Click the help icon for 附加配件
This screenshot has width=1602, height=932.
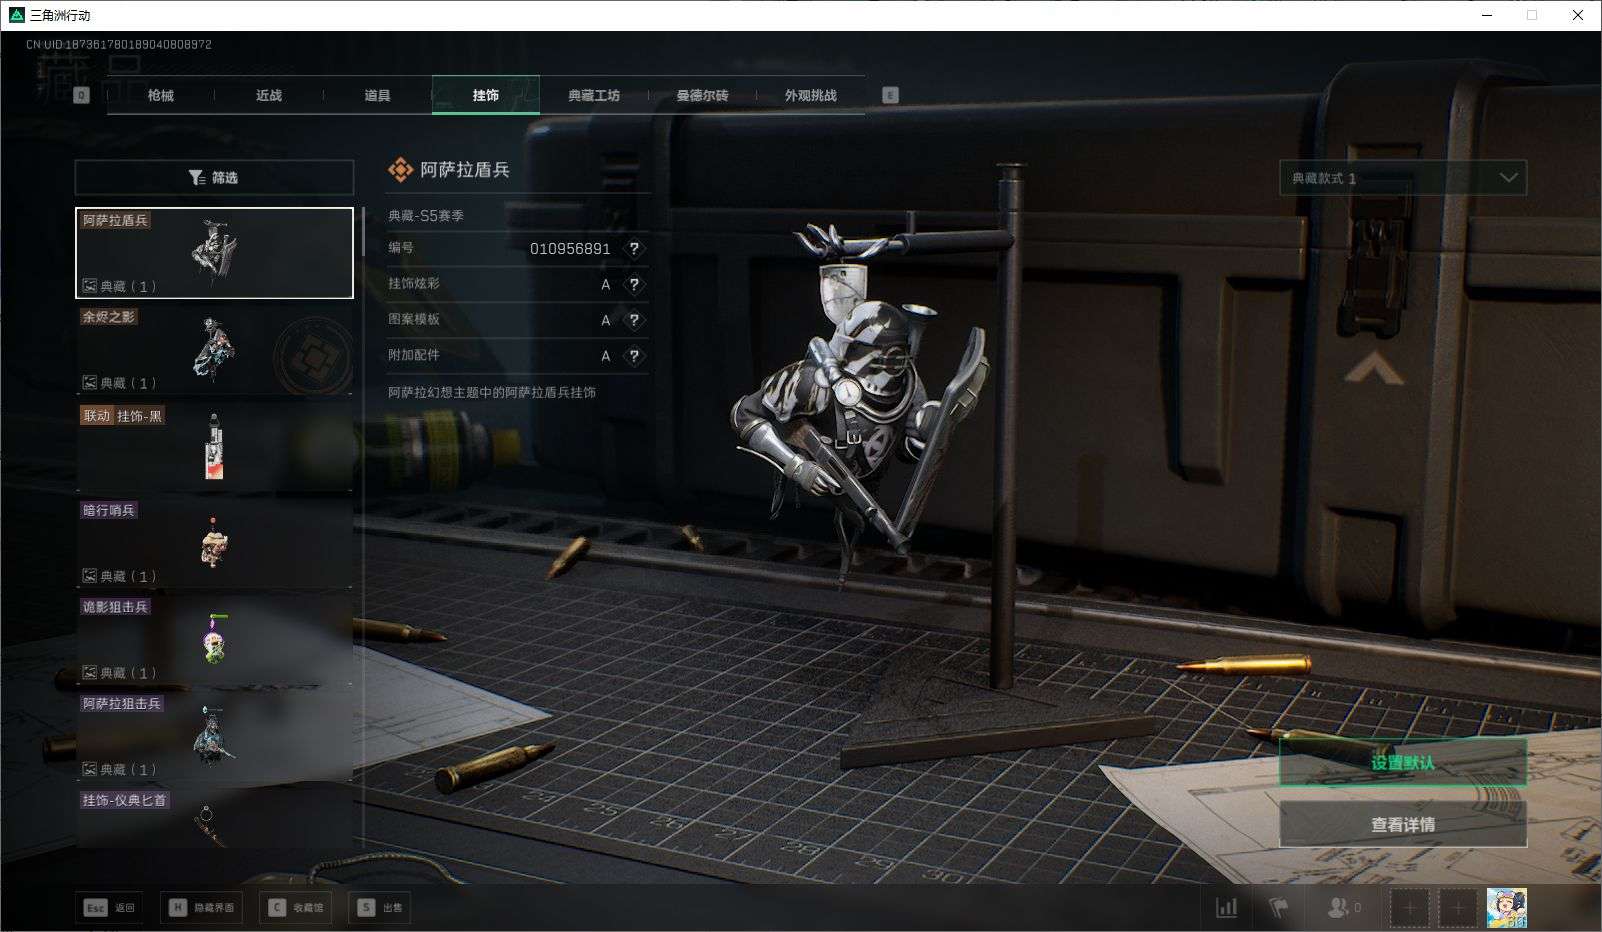634,356
